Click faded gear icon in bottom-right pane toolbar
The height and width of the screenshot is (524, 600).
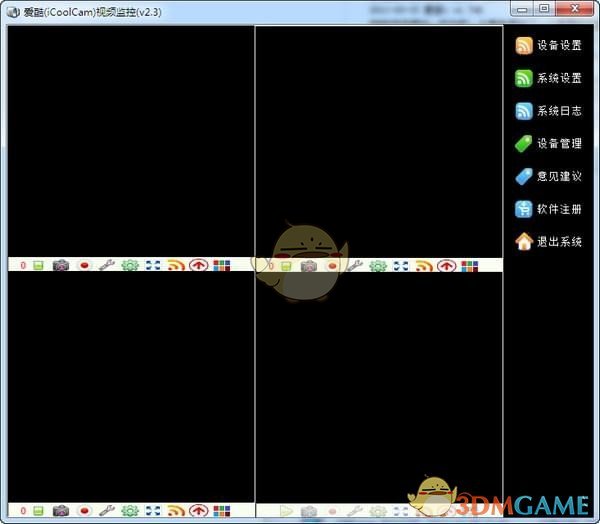click(378, 511)
